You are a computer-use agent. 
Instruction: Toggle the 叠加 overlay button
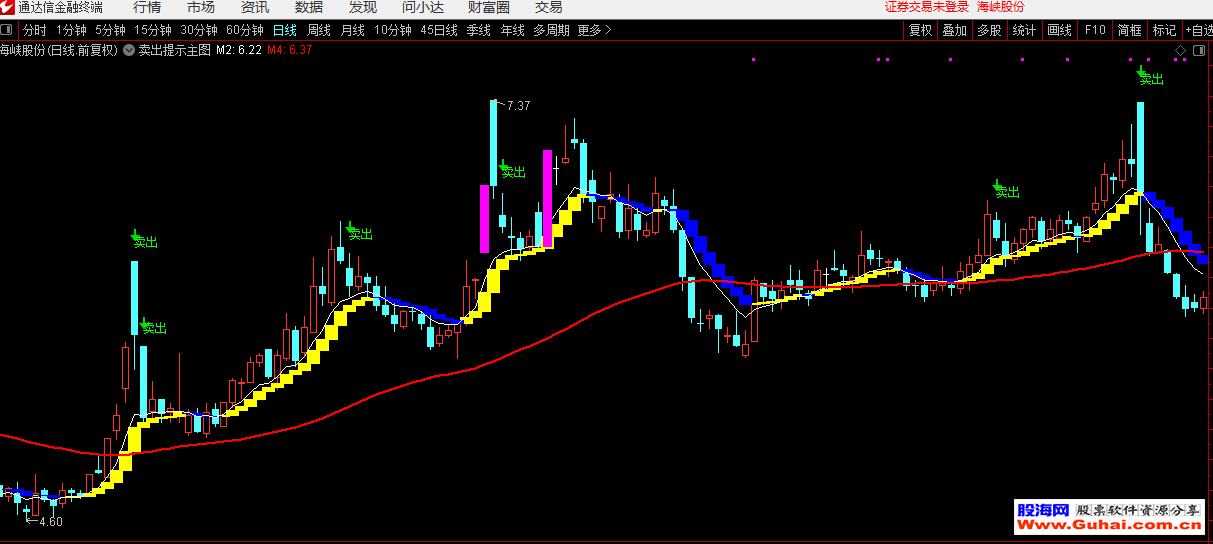point(954,30)
